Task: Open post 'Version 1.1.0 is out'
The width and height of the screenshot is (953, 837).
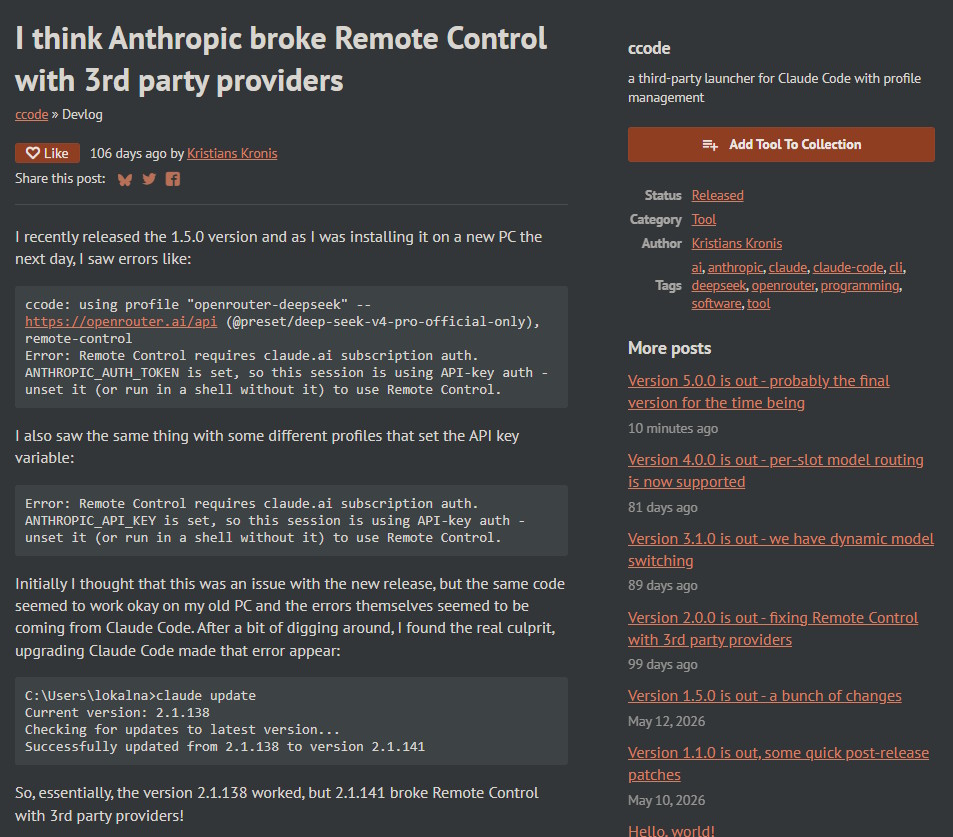Action: pyautogui.click(x=778, y=763)
